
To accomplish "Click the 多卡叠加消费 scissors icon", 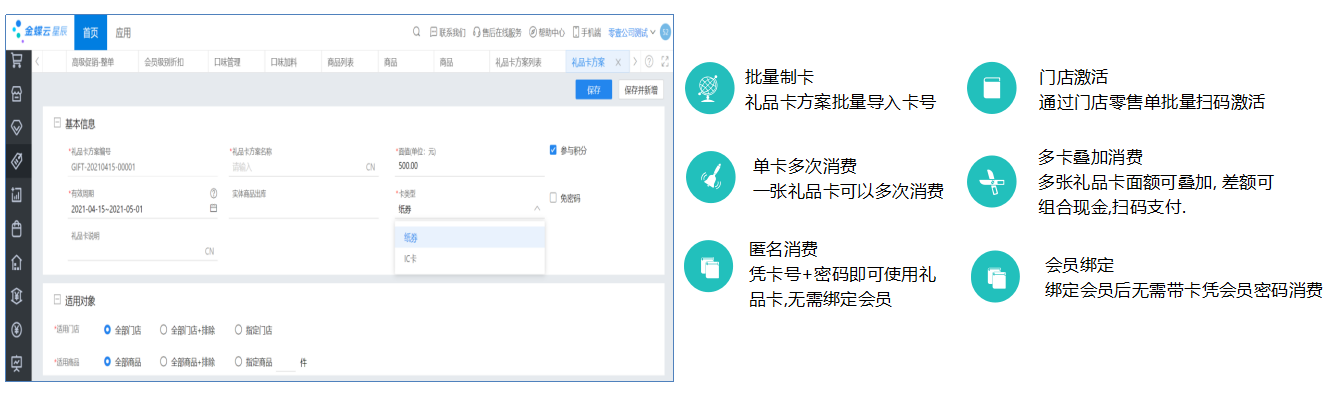I will pyautogui.click(x=992, y=180).
